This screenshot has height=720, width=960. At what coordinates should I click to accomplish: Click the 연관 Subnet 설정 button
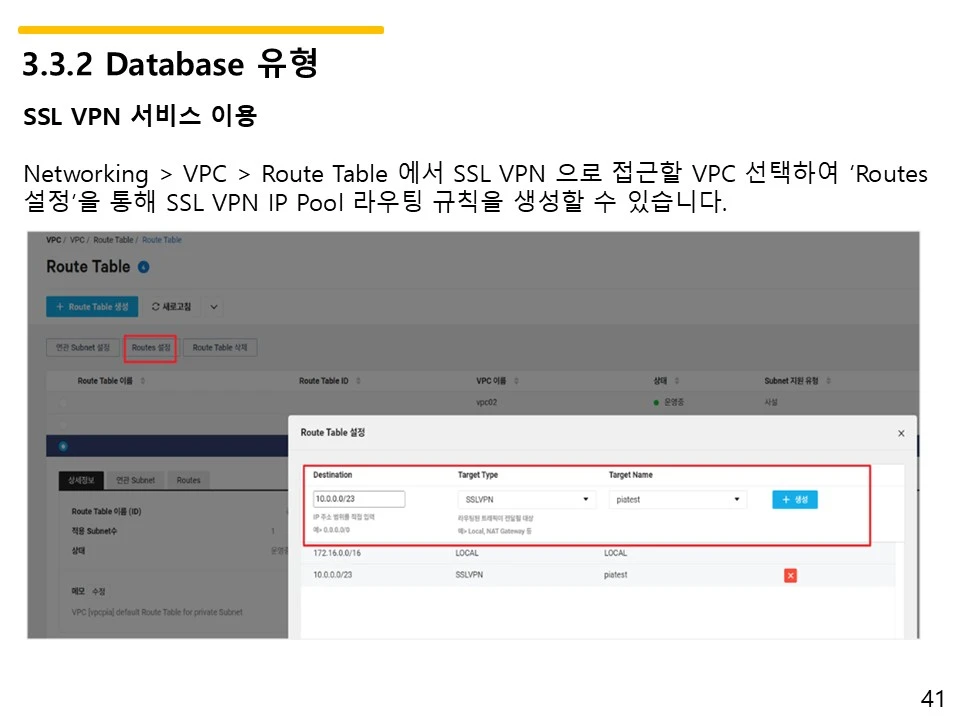[x=83, y=348]
